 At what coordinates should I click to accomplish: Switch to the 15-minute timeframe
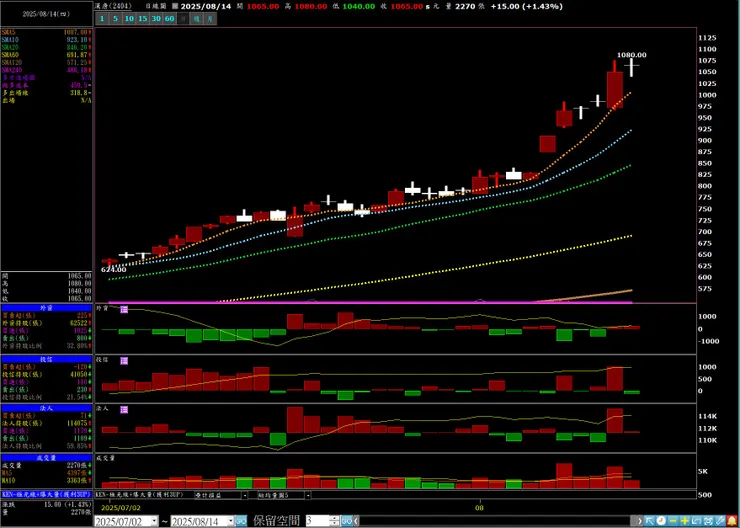pos(142,19)
